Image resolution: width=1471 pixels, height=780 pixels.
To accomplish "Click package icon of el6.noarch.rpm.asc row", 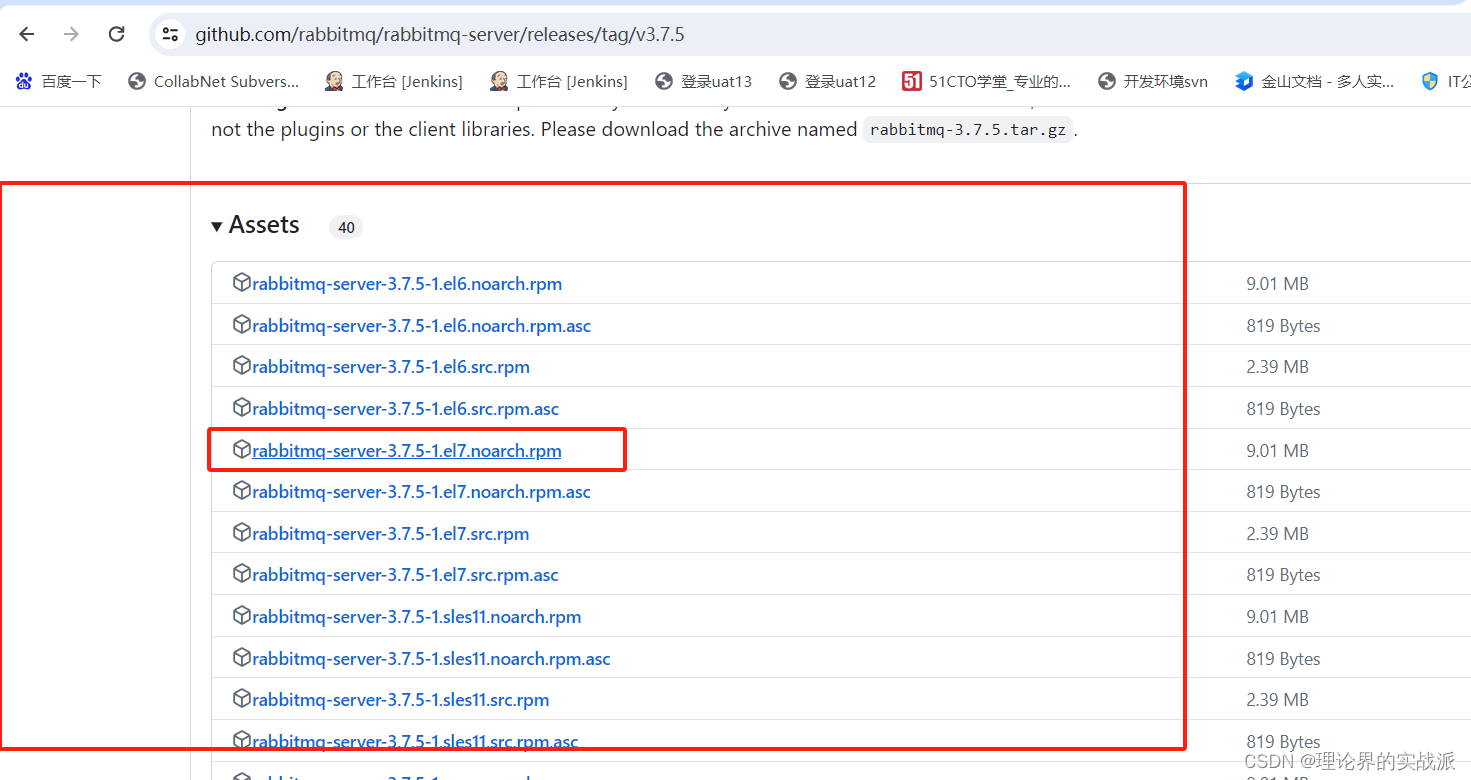I will (x=241, y=325).
